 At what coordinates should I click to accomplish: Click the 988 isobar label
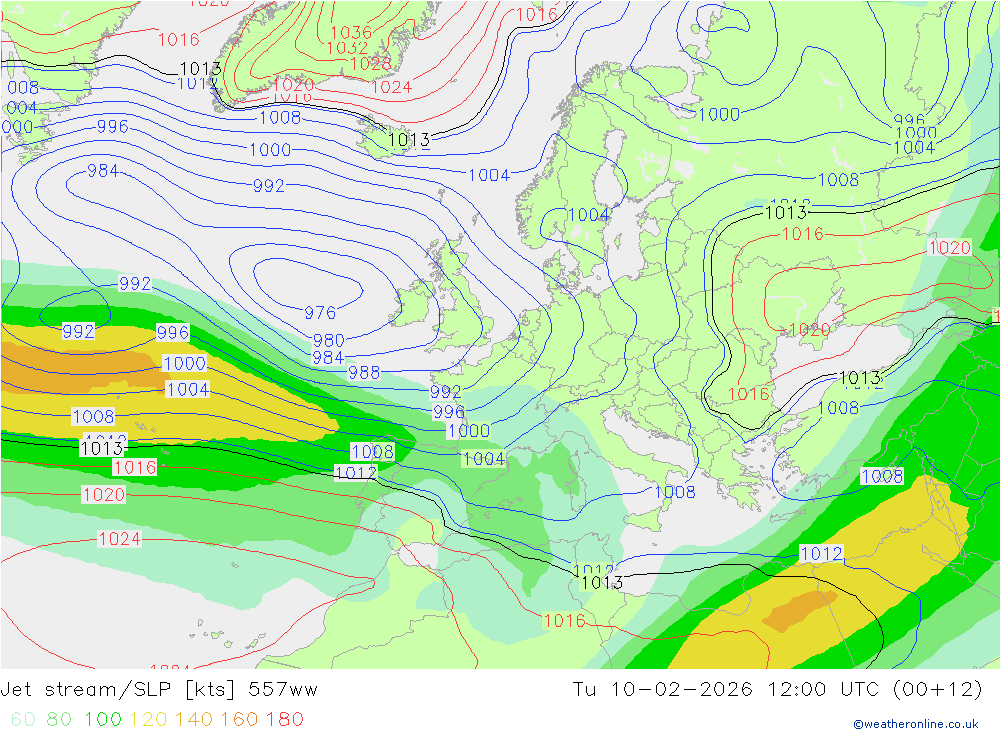(x=364, y=372)
